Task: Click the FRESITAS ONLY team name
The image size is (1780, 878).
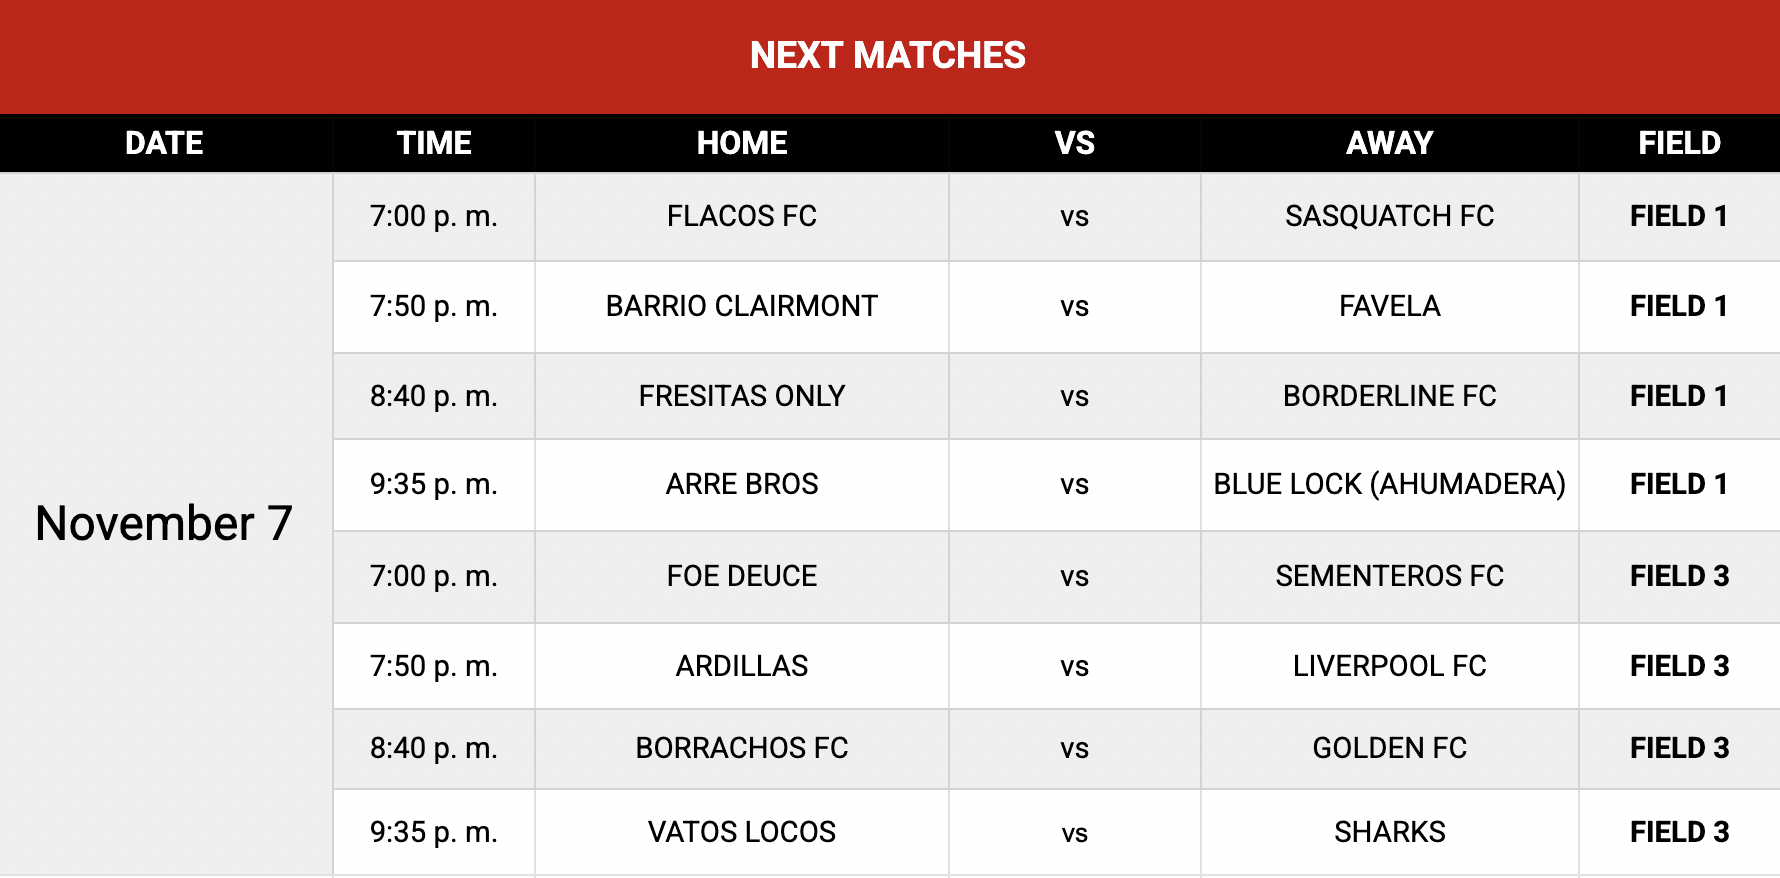Action: pos(742,396)
